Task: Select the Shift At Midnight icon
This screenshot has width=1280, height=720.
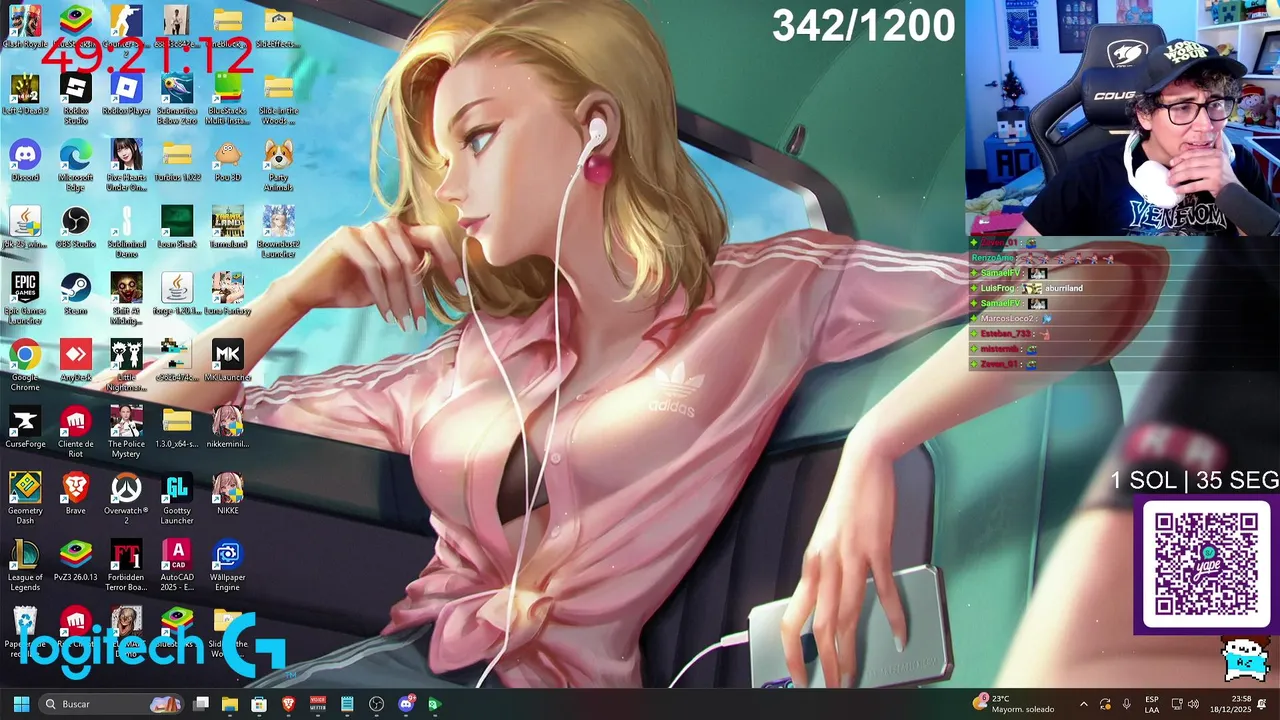Action: tap(126, 298)
